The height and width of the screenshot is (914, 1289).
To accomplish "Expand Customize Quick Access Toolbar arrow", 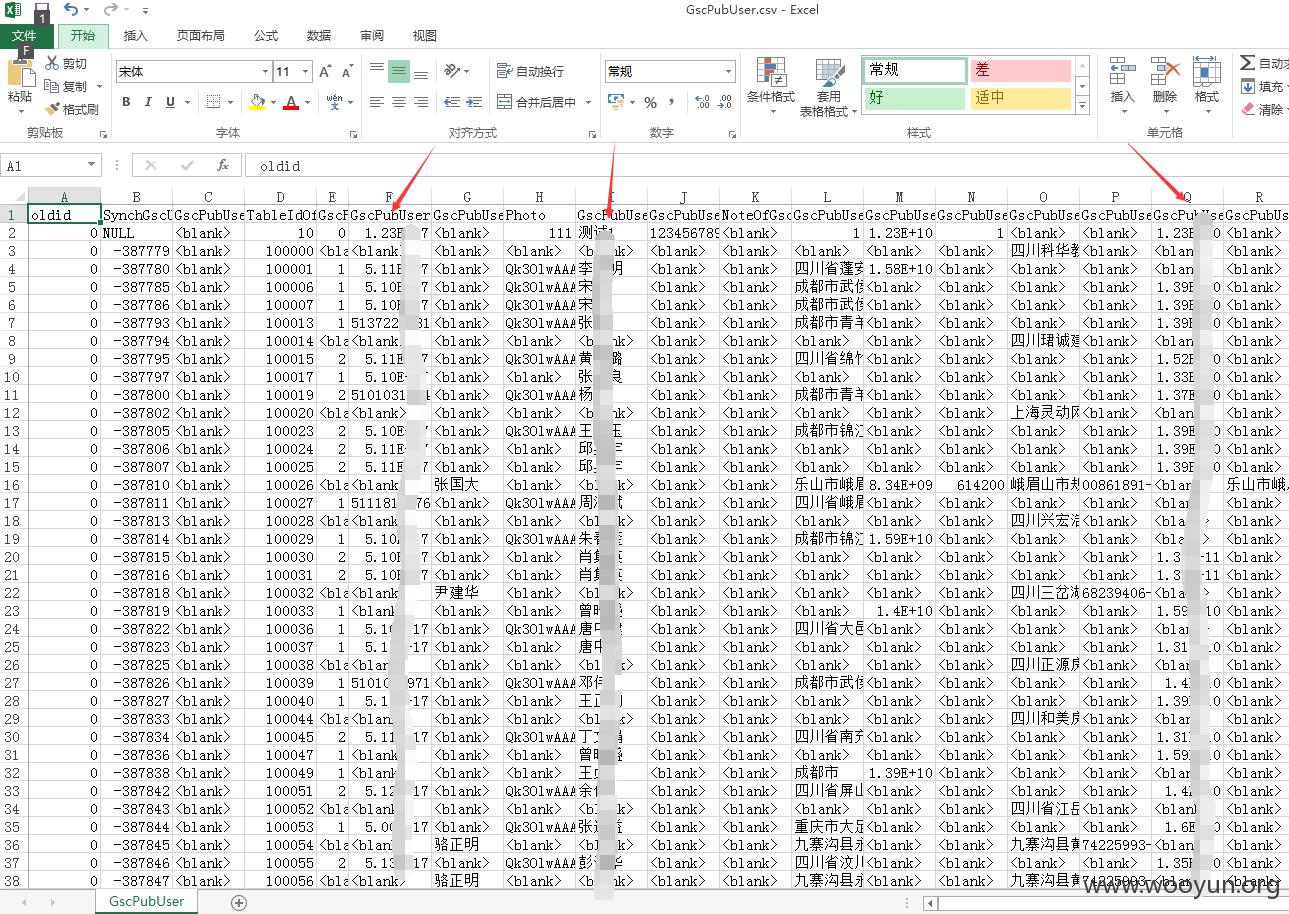I will (x=145, y=11).
